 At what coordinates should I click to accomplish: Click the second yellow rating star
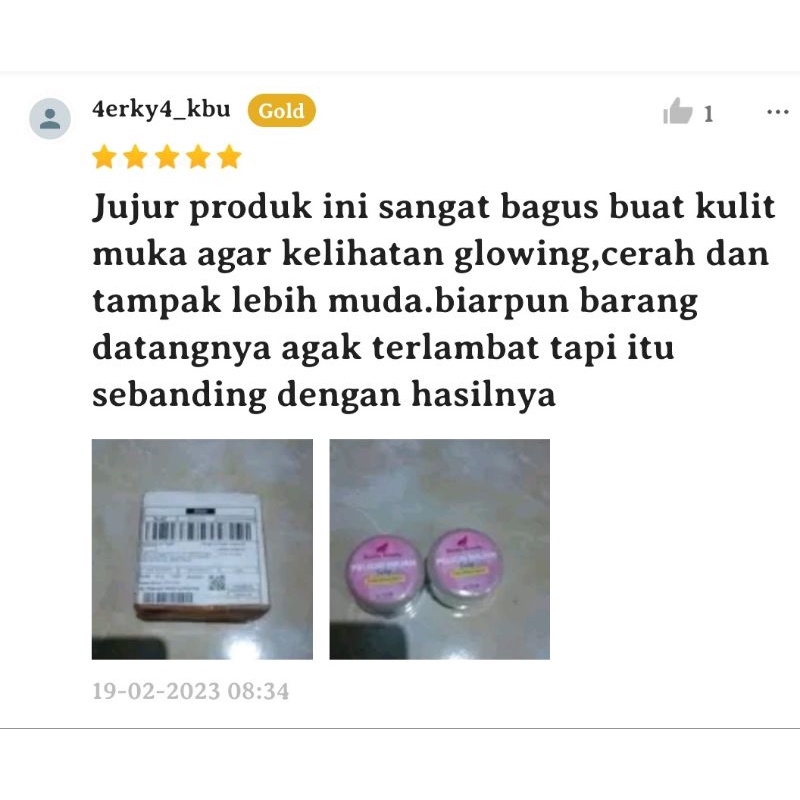coord(136,157)
